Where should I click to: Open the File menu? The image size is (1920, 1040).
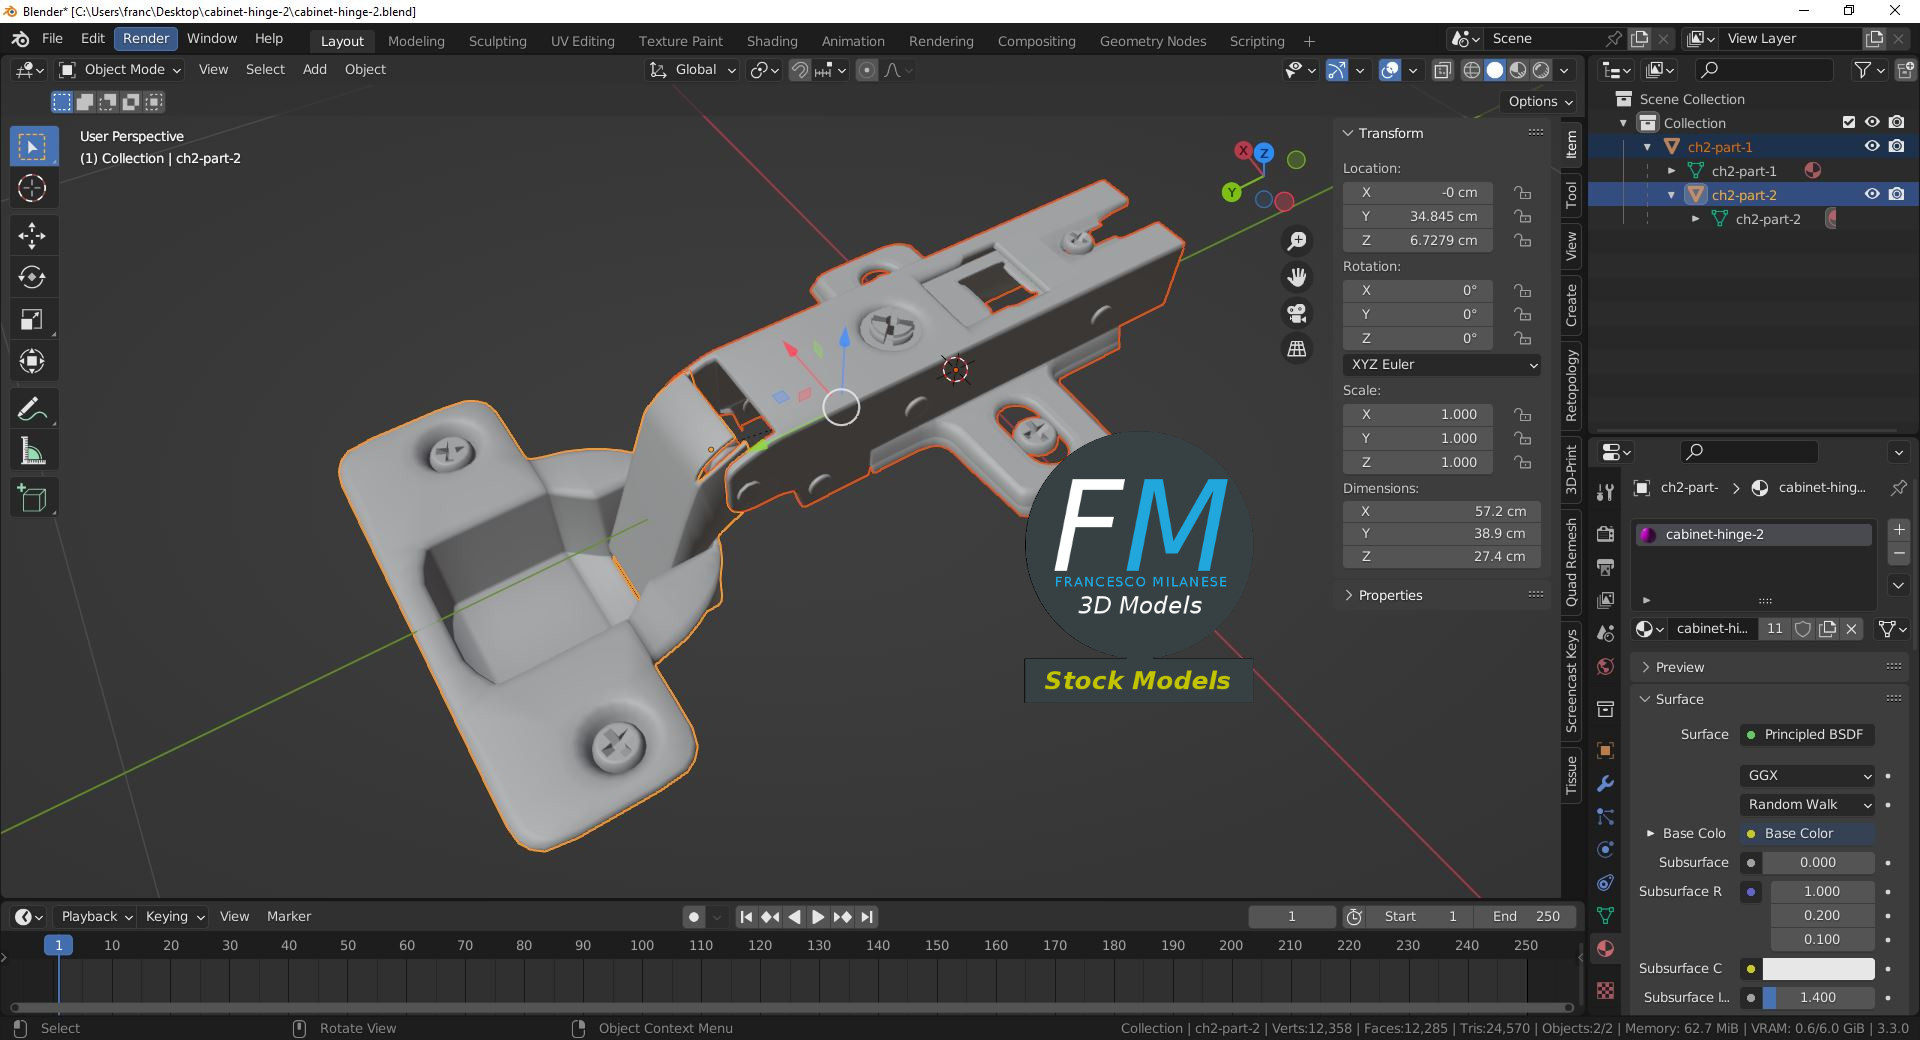52,39
